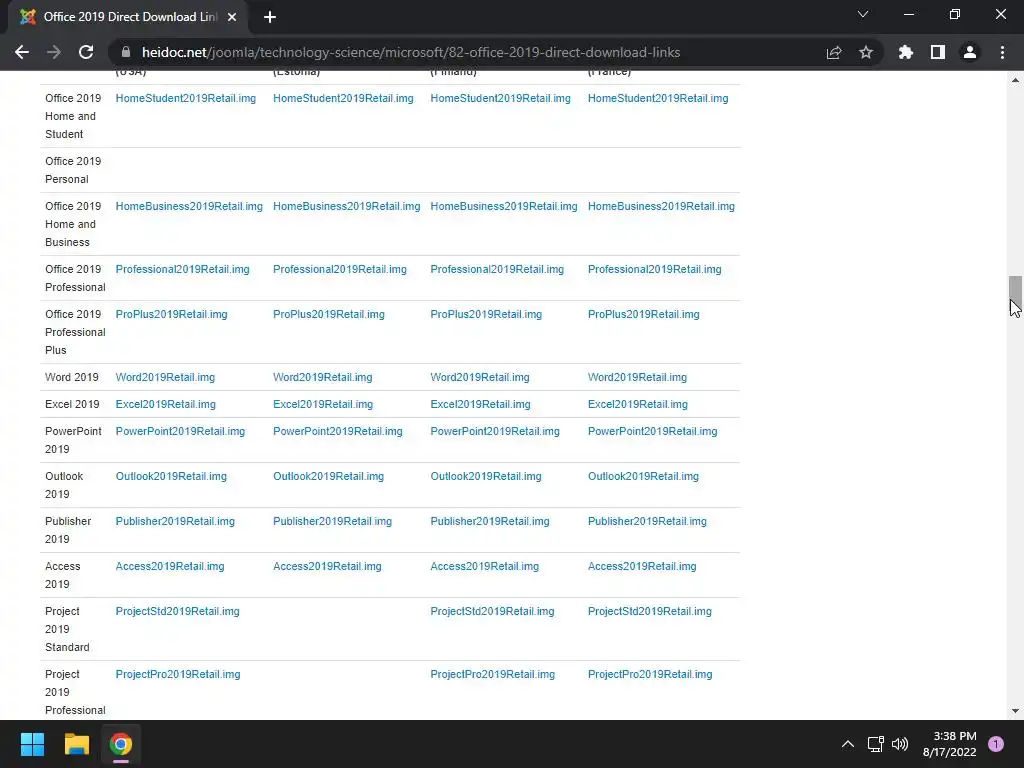Viewport: 1024px width, 768px height.
Task: Open the notification badge in the taskbar
Action: coord(996,744)
